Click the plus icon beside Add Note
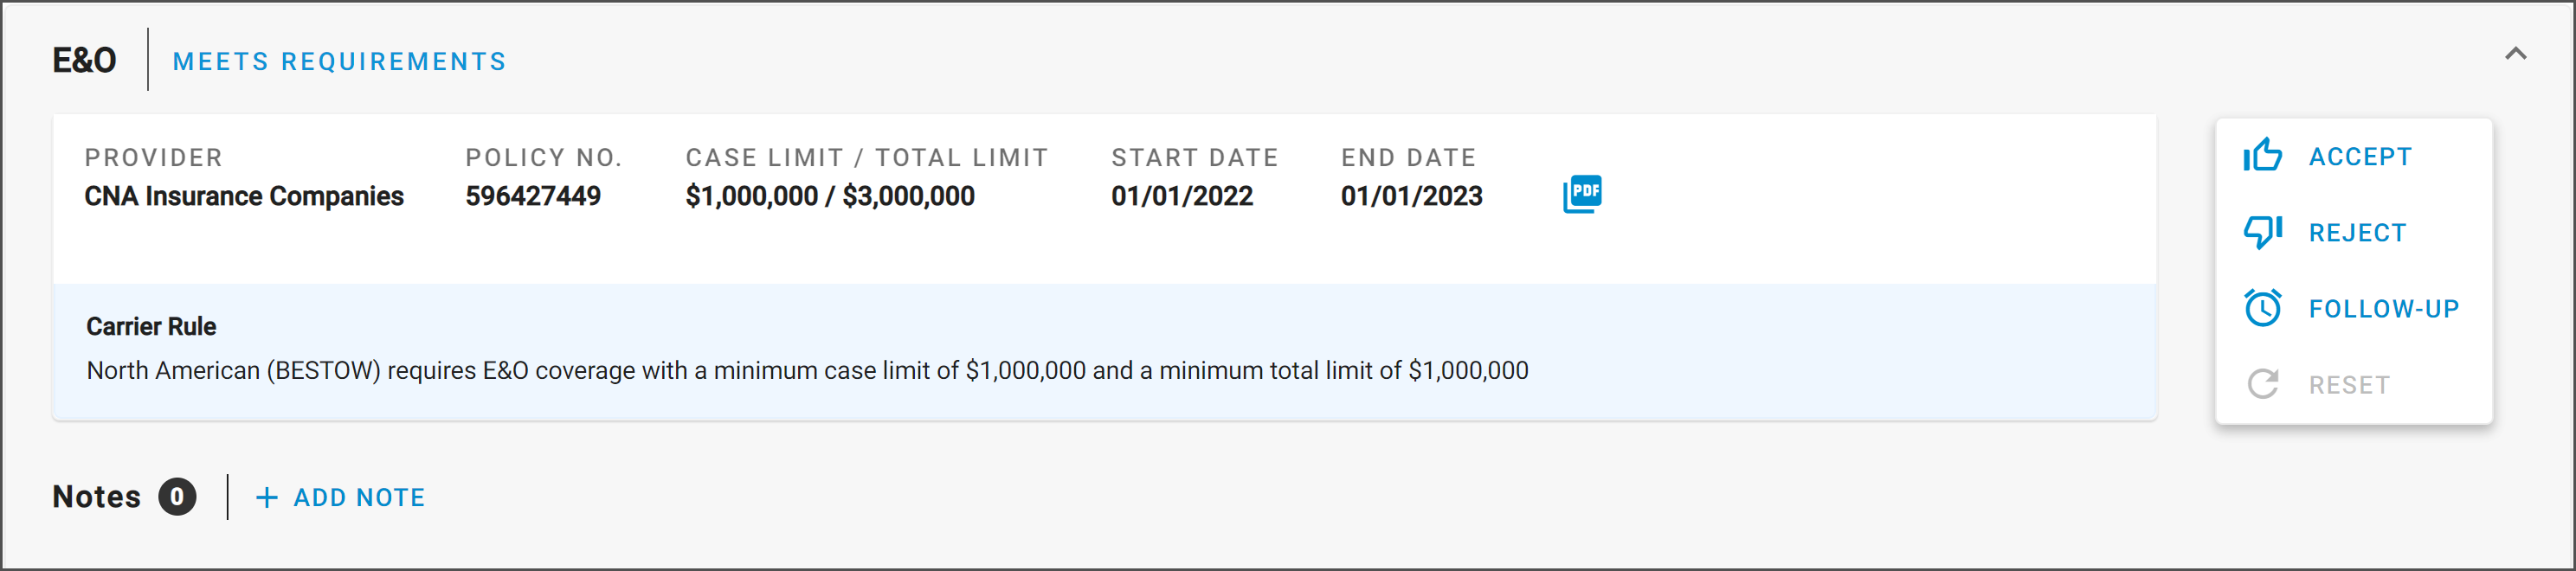 pos(266,497)
